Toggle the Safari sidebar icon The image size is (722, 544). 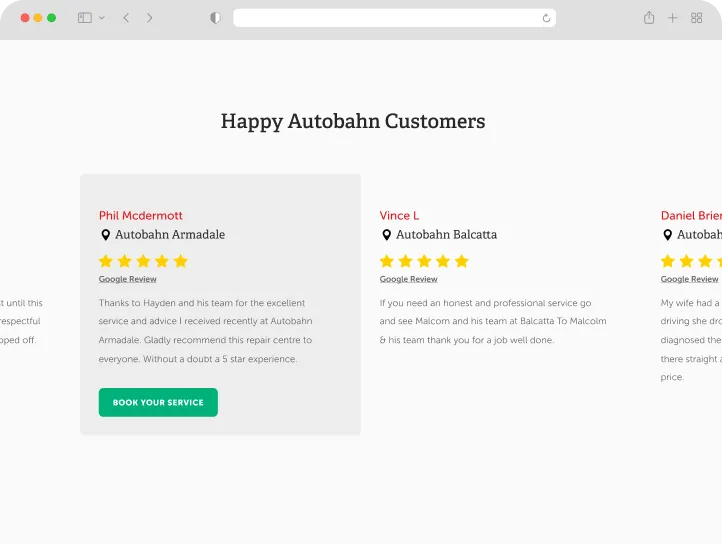[x=85, y=18]
